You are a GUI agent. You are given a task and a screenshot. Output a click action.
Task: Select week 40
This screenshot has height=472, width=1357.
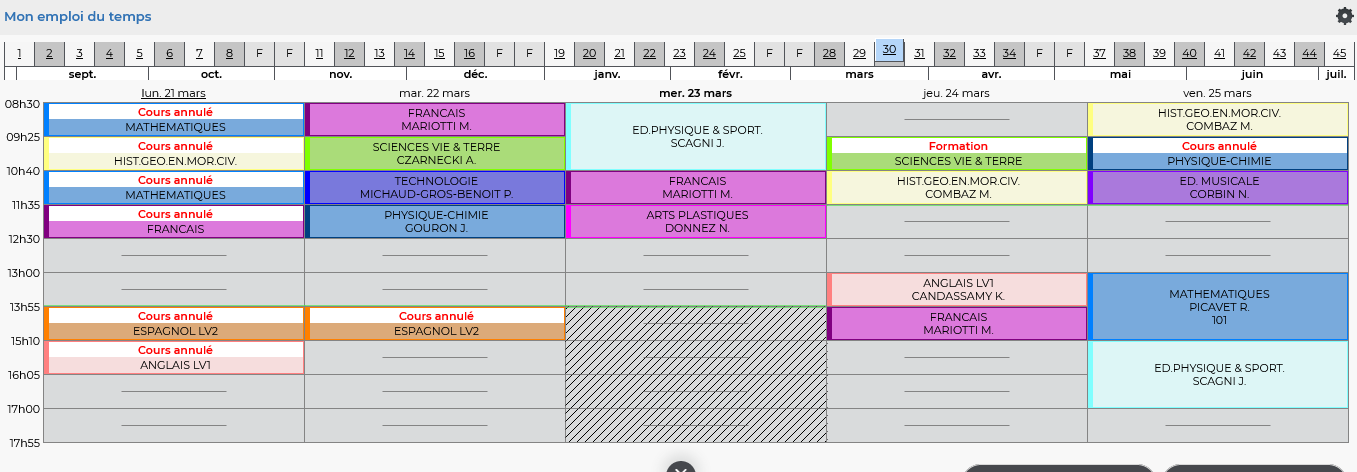pyautogui.click(x=1189, y=54)
